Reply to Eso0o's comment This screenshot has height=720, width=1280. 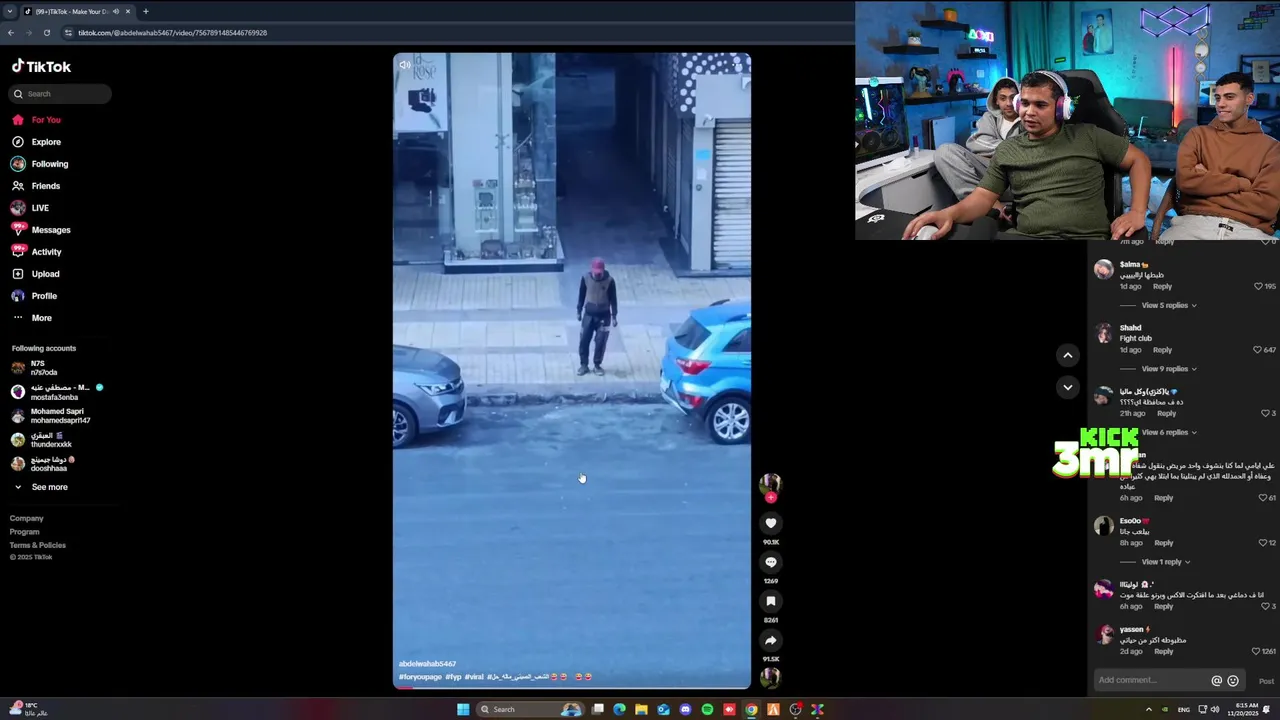(x=1163, y=542)
